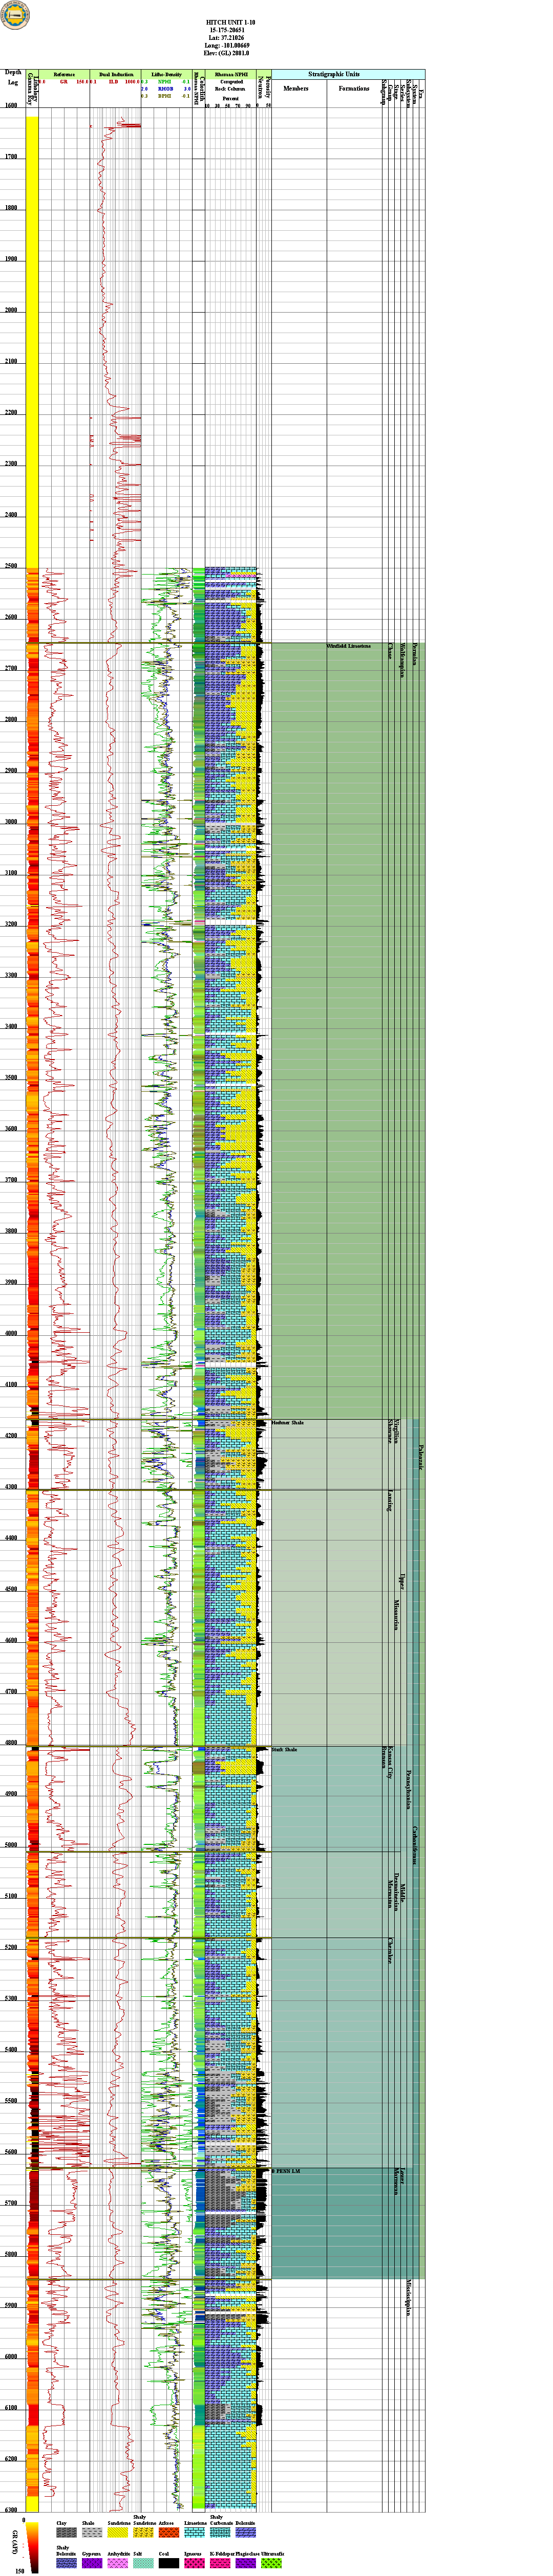
Task: Choose the Gypsum legend swatch
Action: coord(92,2564)
